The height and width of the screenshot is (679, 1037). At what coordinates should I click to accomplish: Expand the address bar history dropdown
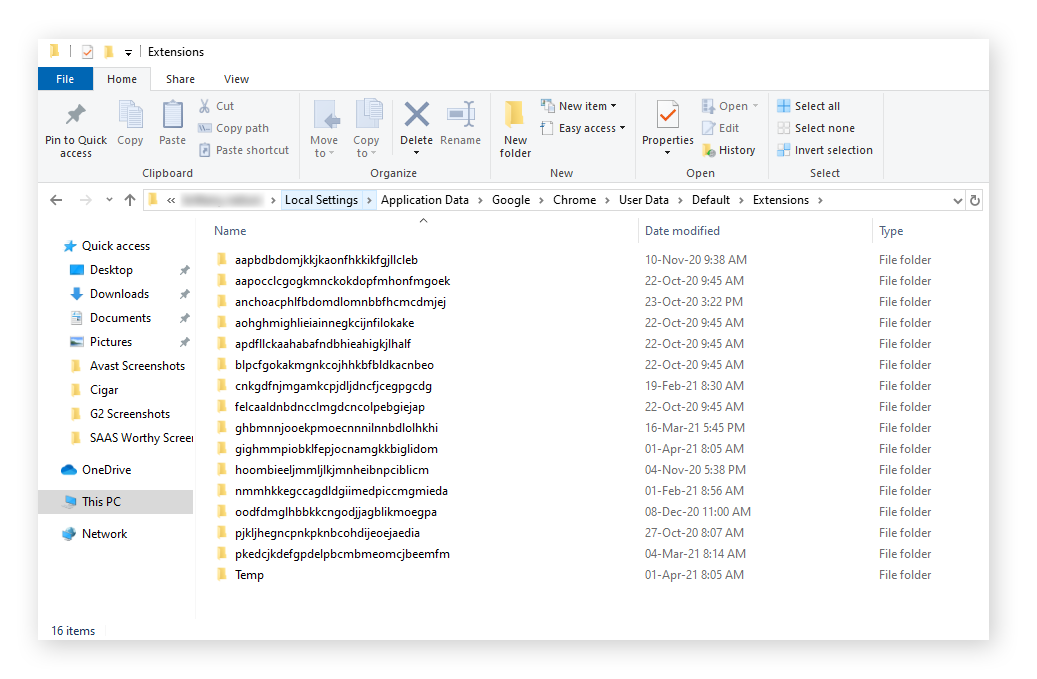click(x=958, y=199)
